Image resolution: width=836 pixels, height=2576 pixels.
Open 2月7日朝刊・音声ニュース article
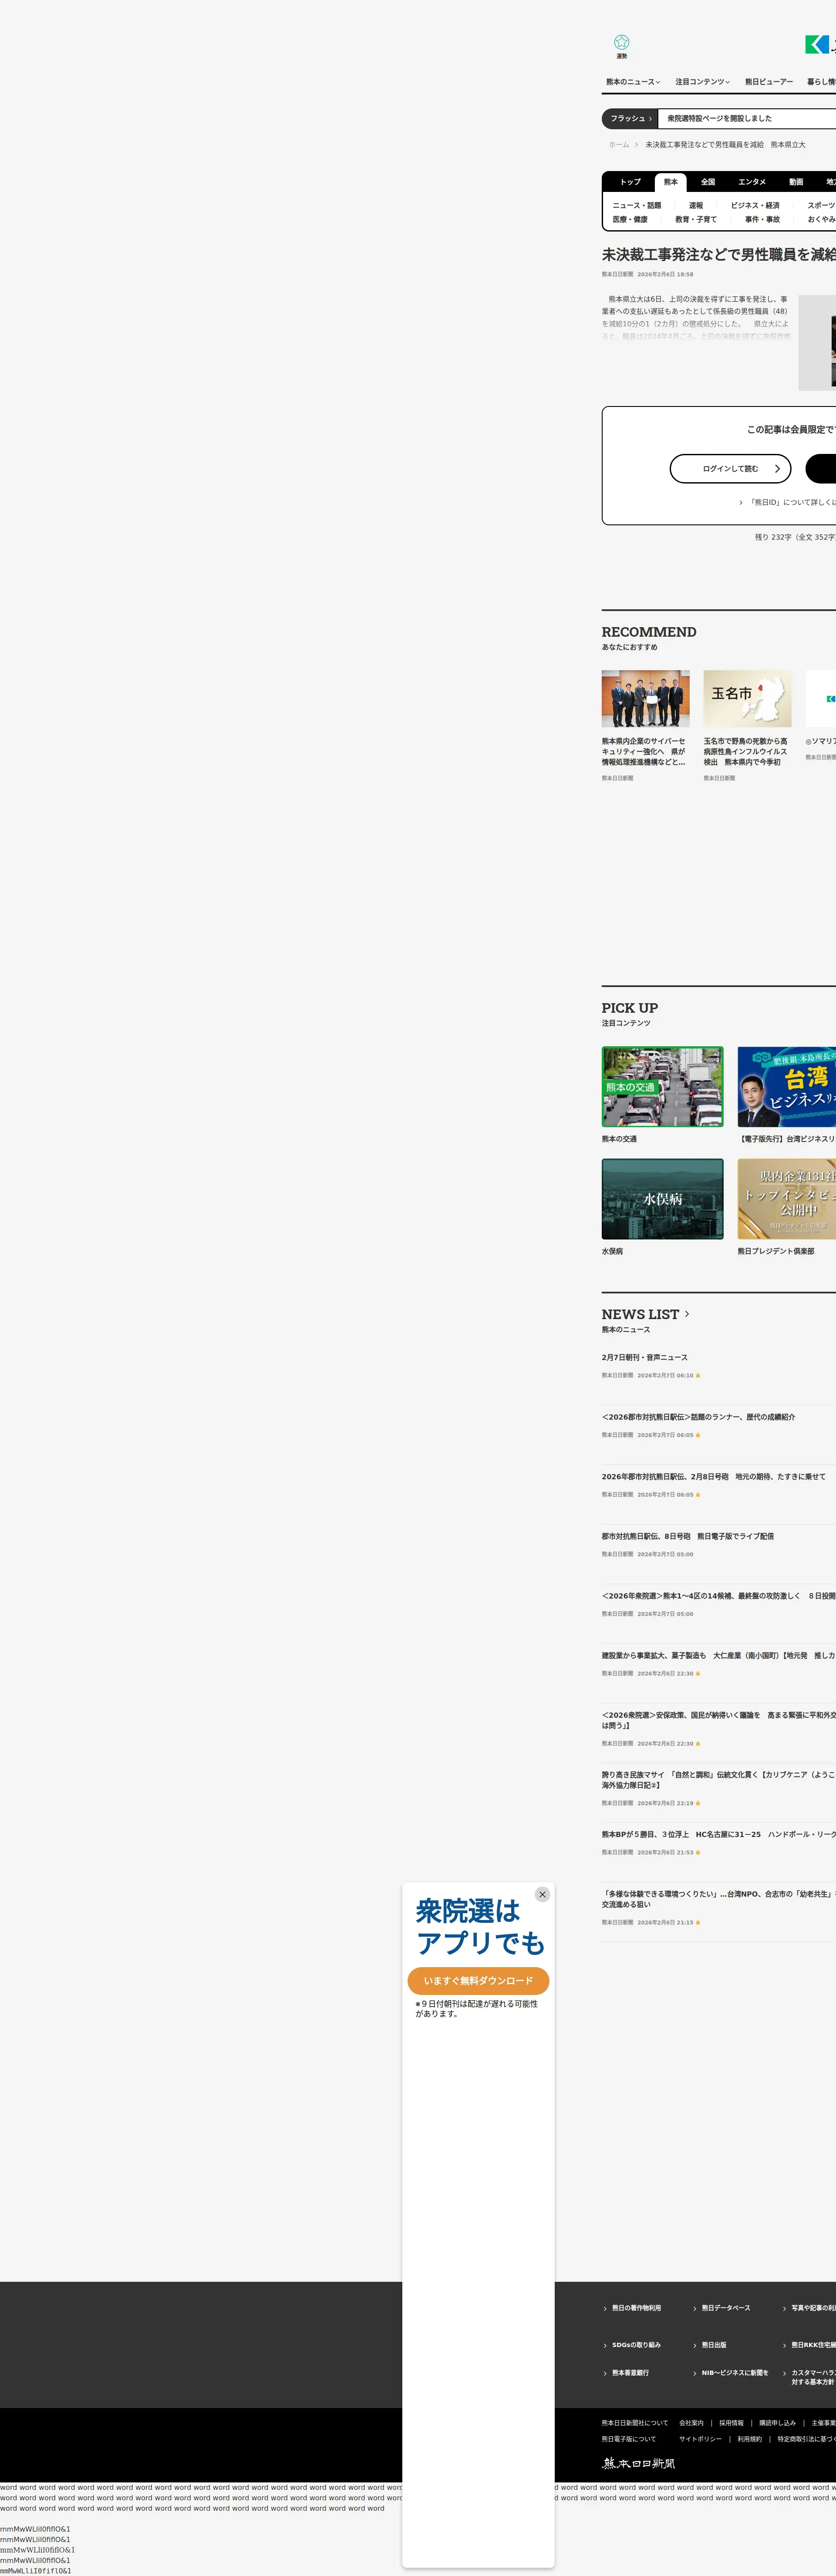tap(644, 1357)
